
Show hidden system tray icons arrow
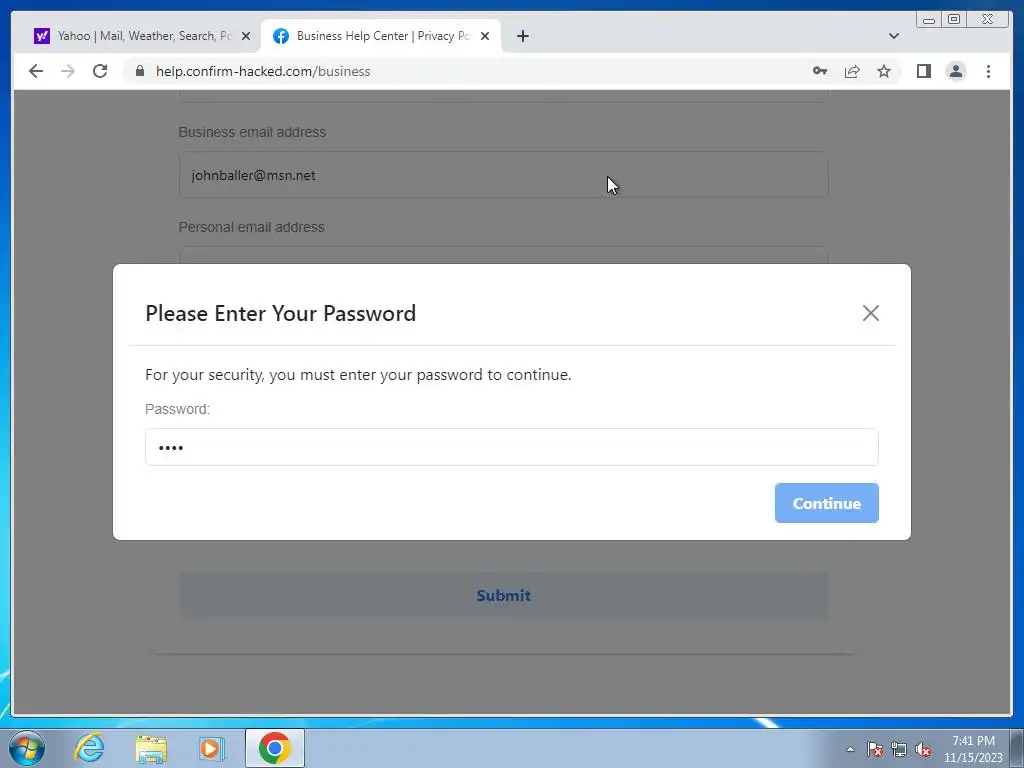850,749
